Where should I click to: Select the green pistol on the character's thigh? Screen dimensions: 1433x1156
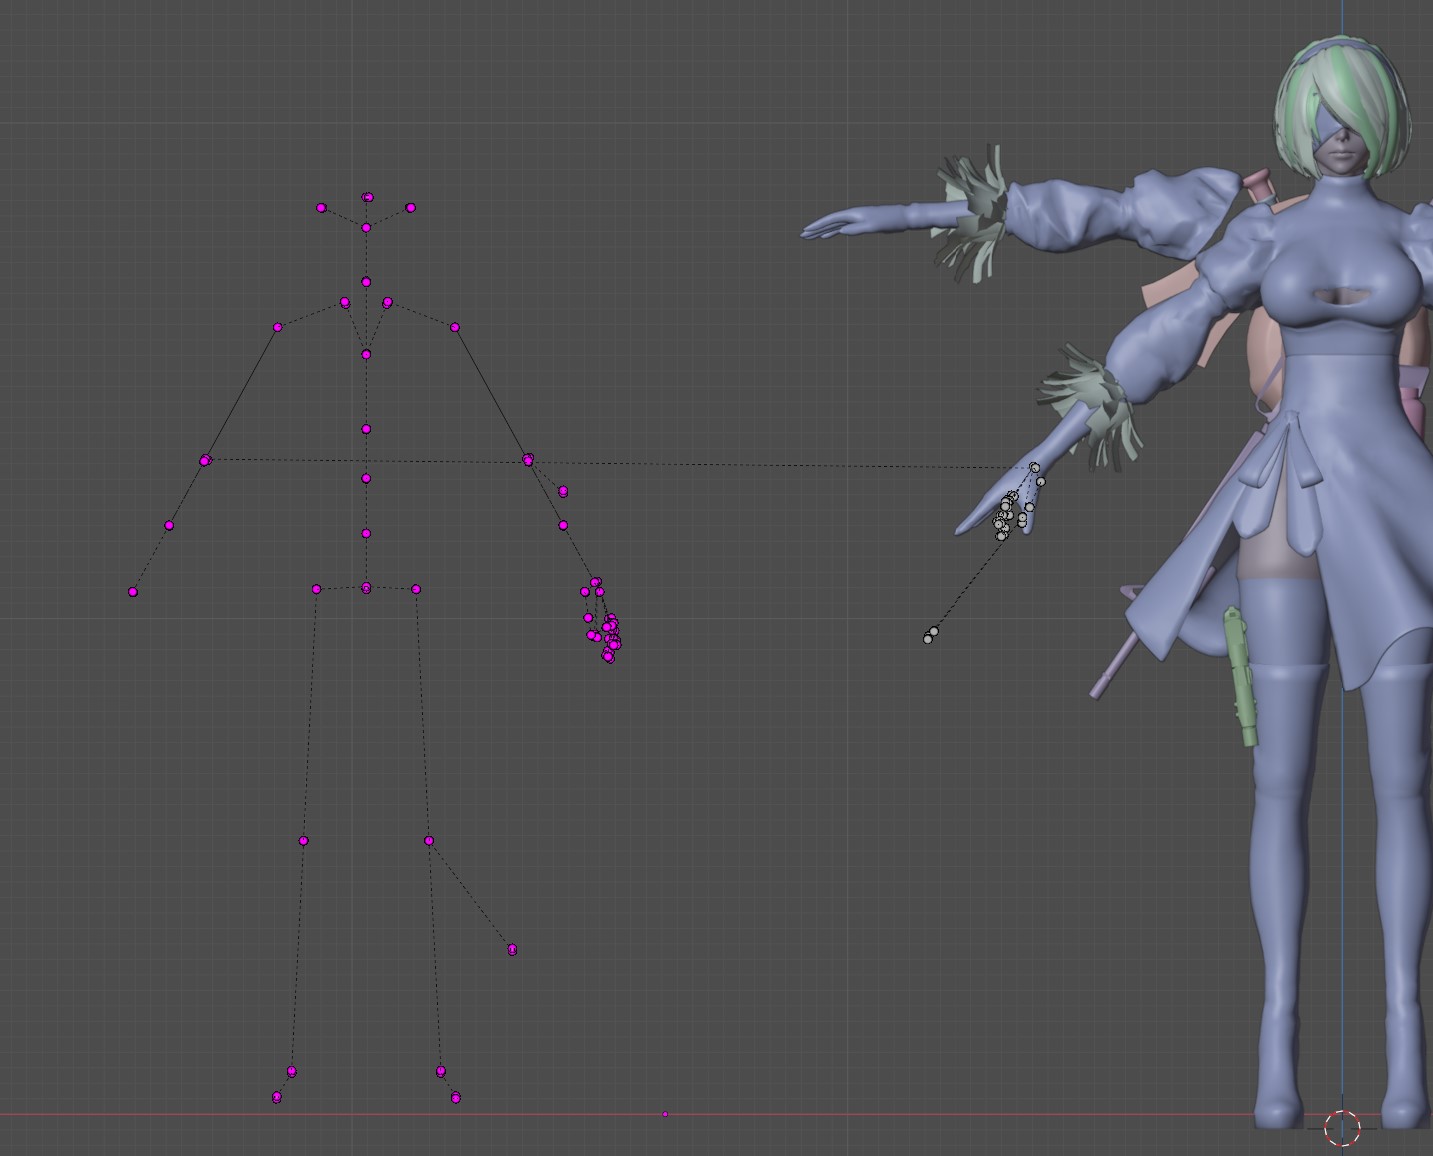(1240, 676)
